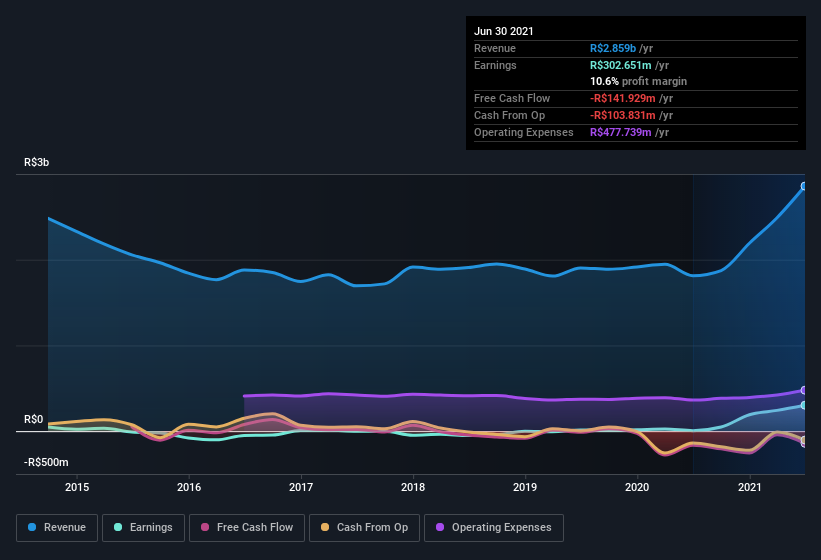
Task: Click the Operating Expenses label in tooltip
Action: (x=524, y=132)
